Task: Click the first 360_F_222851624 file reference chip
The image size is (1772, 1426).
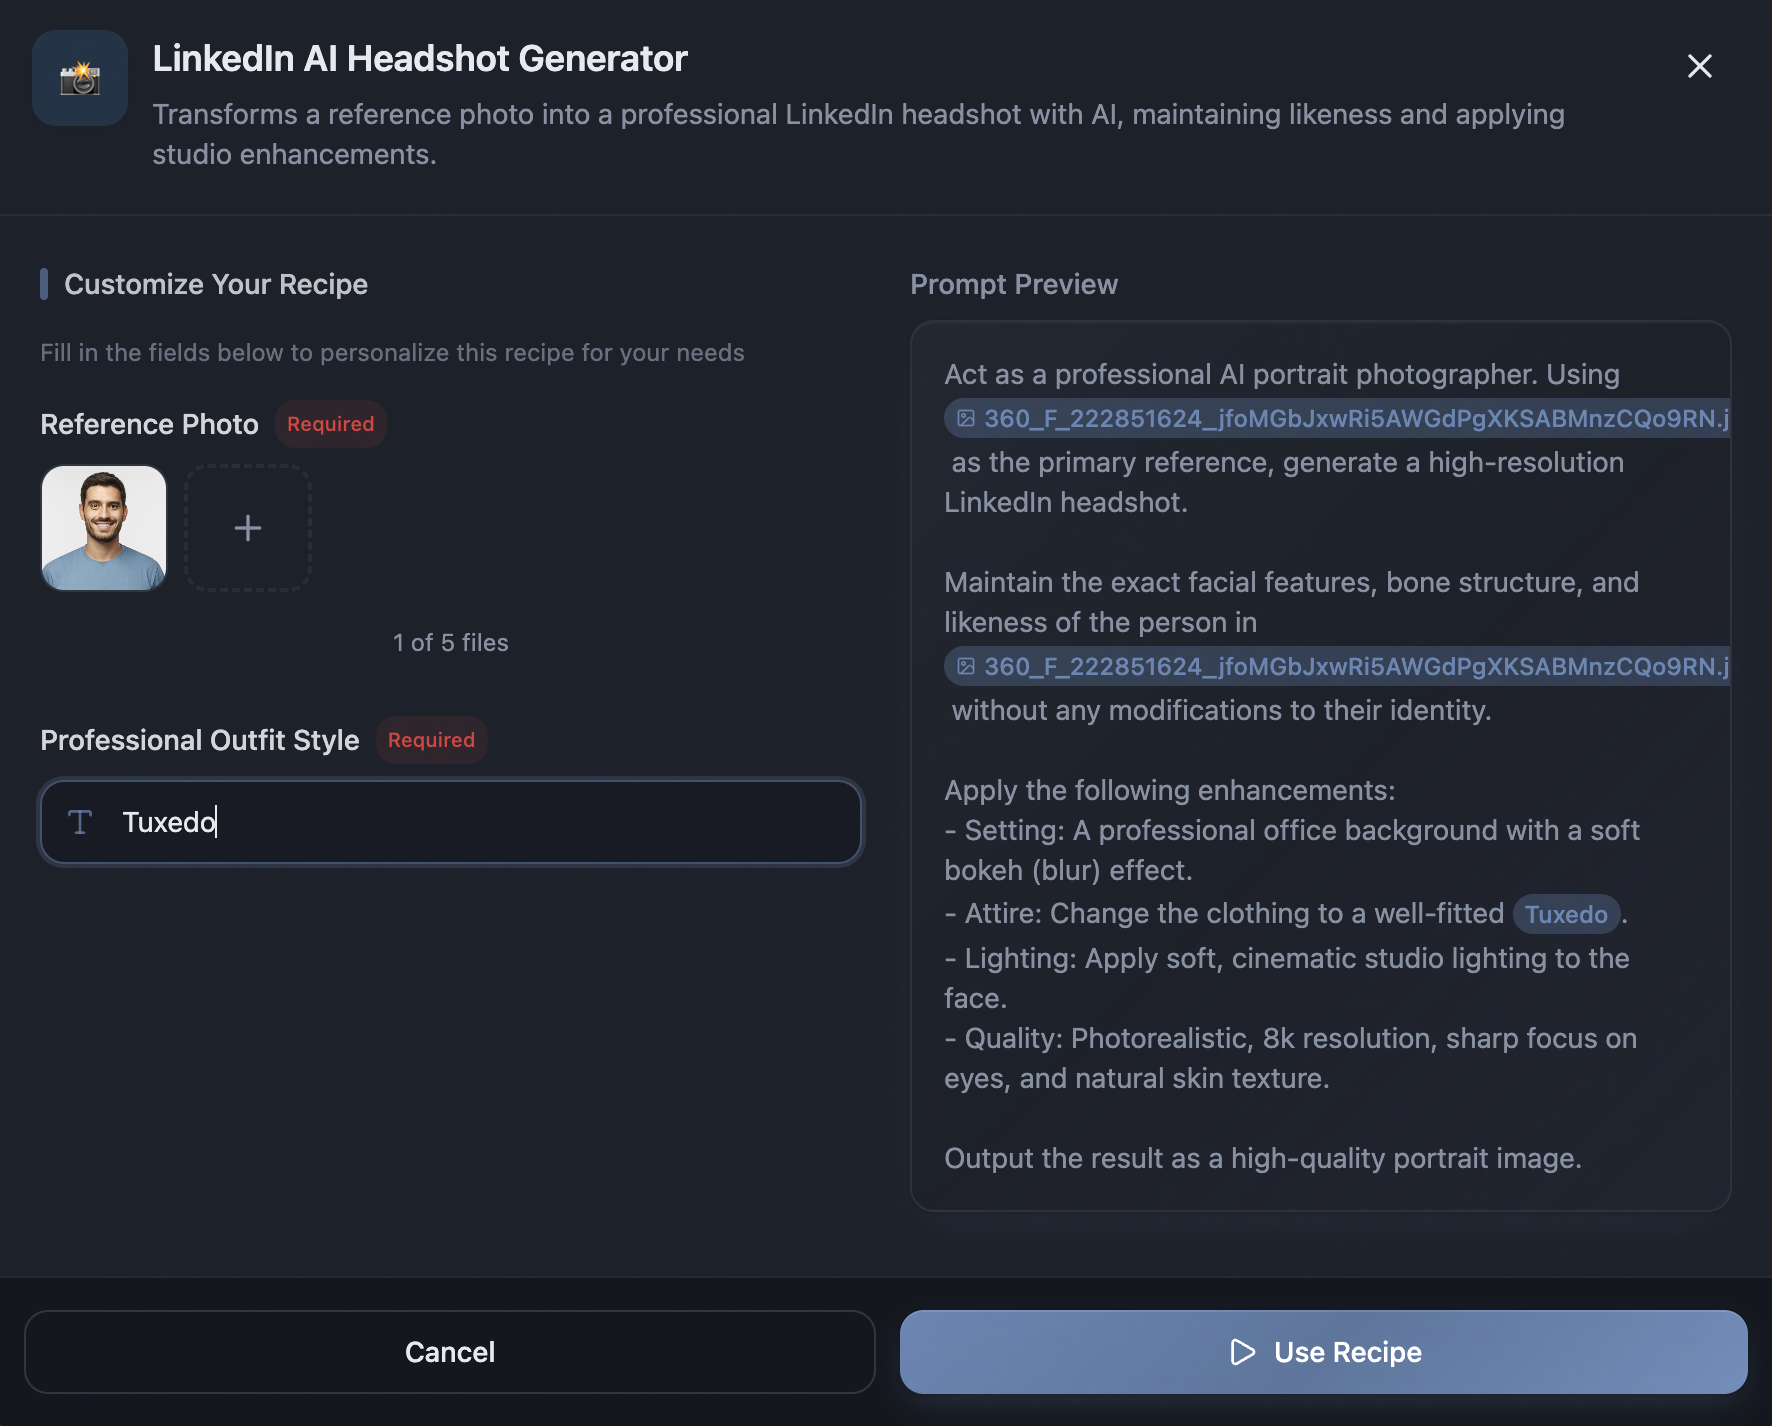Action: [1335, 419]
